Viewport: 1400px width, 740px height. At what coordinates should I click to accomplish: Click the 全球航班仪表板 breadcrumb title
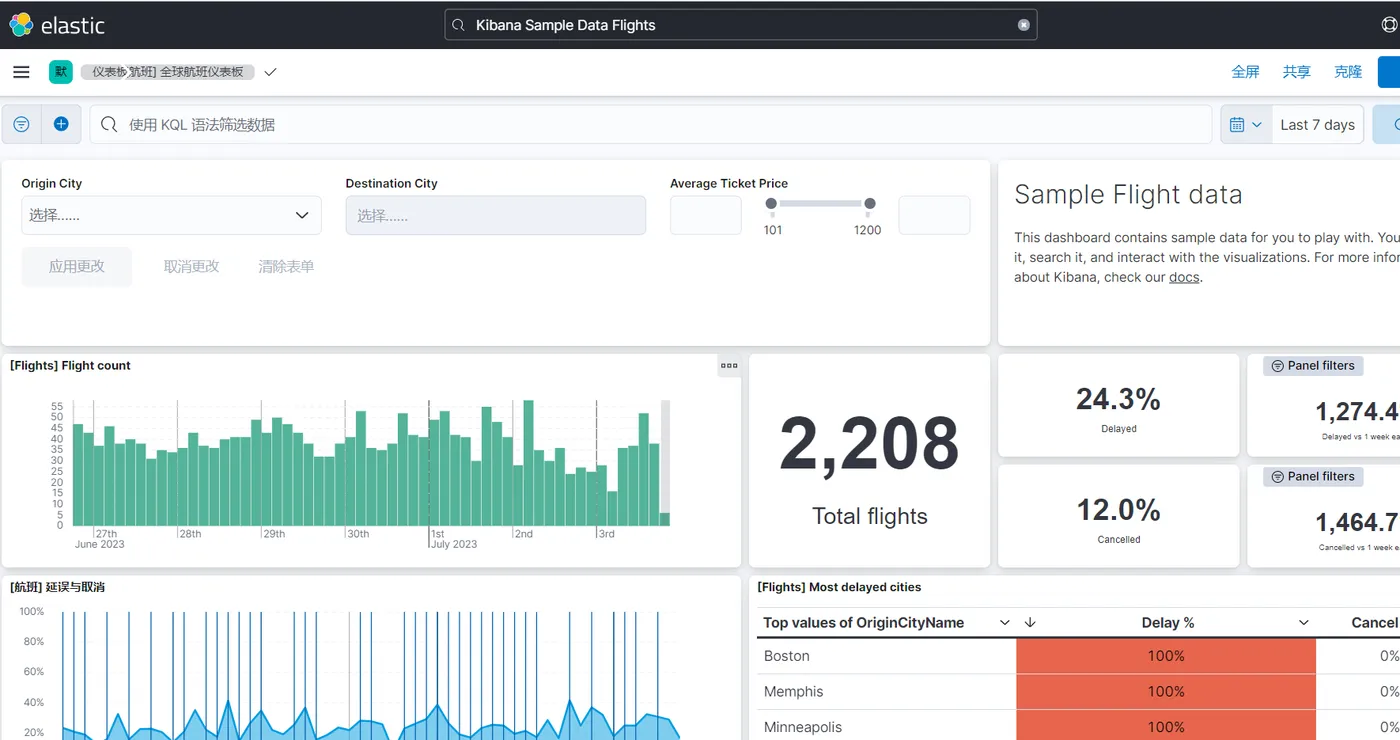tap(202, 72)
